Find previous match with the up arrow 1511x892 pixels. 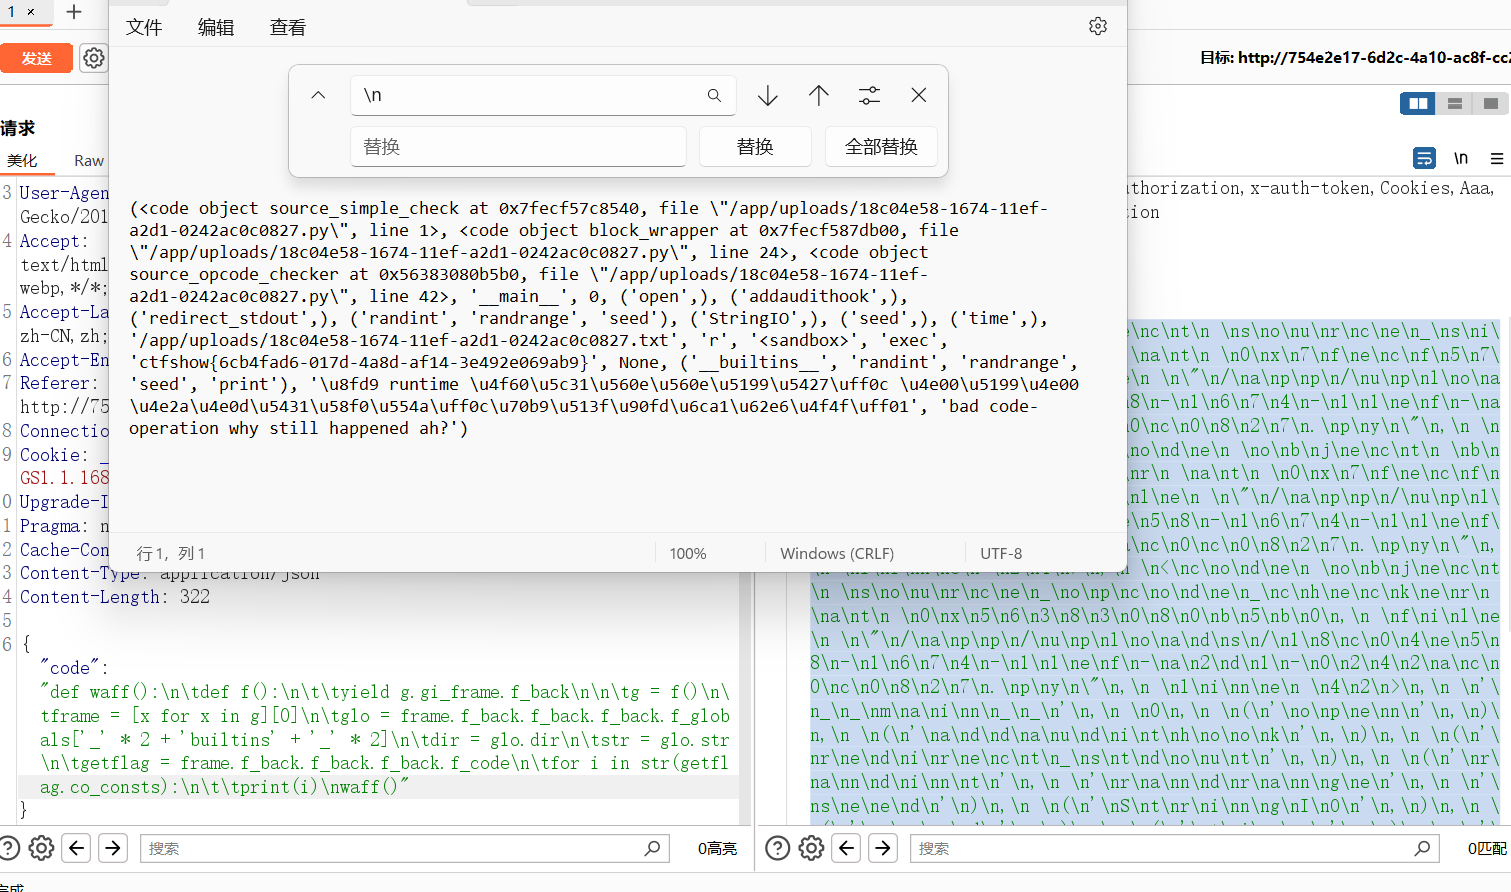tap(819, 95)
